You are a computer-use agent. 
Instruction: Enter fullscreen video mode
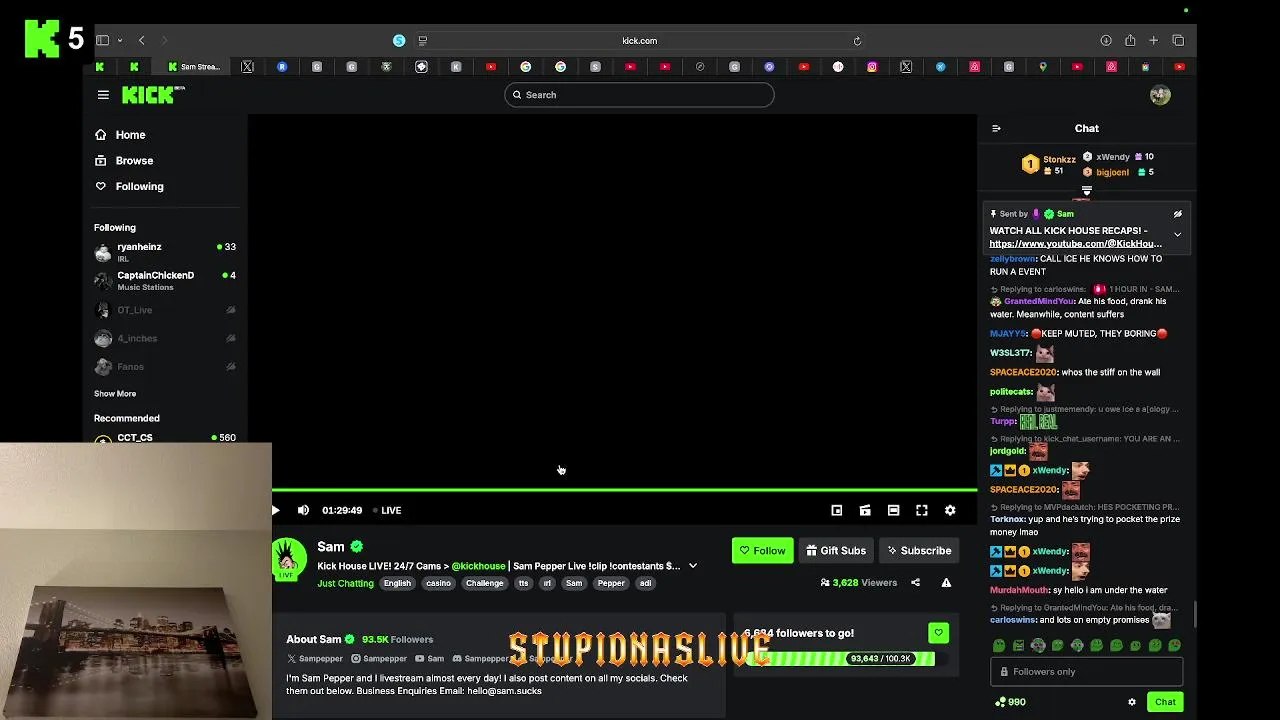tap(922, 510)
